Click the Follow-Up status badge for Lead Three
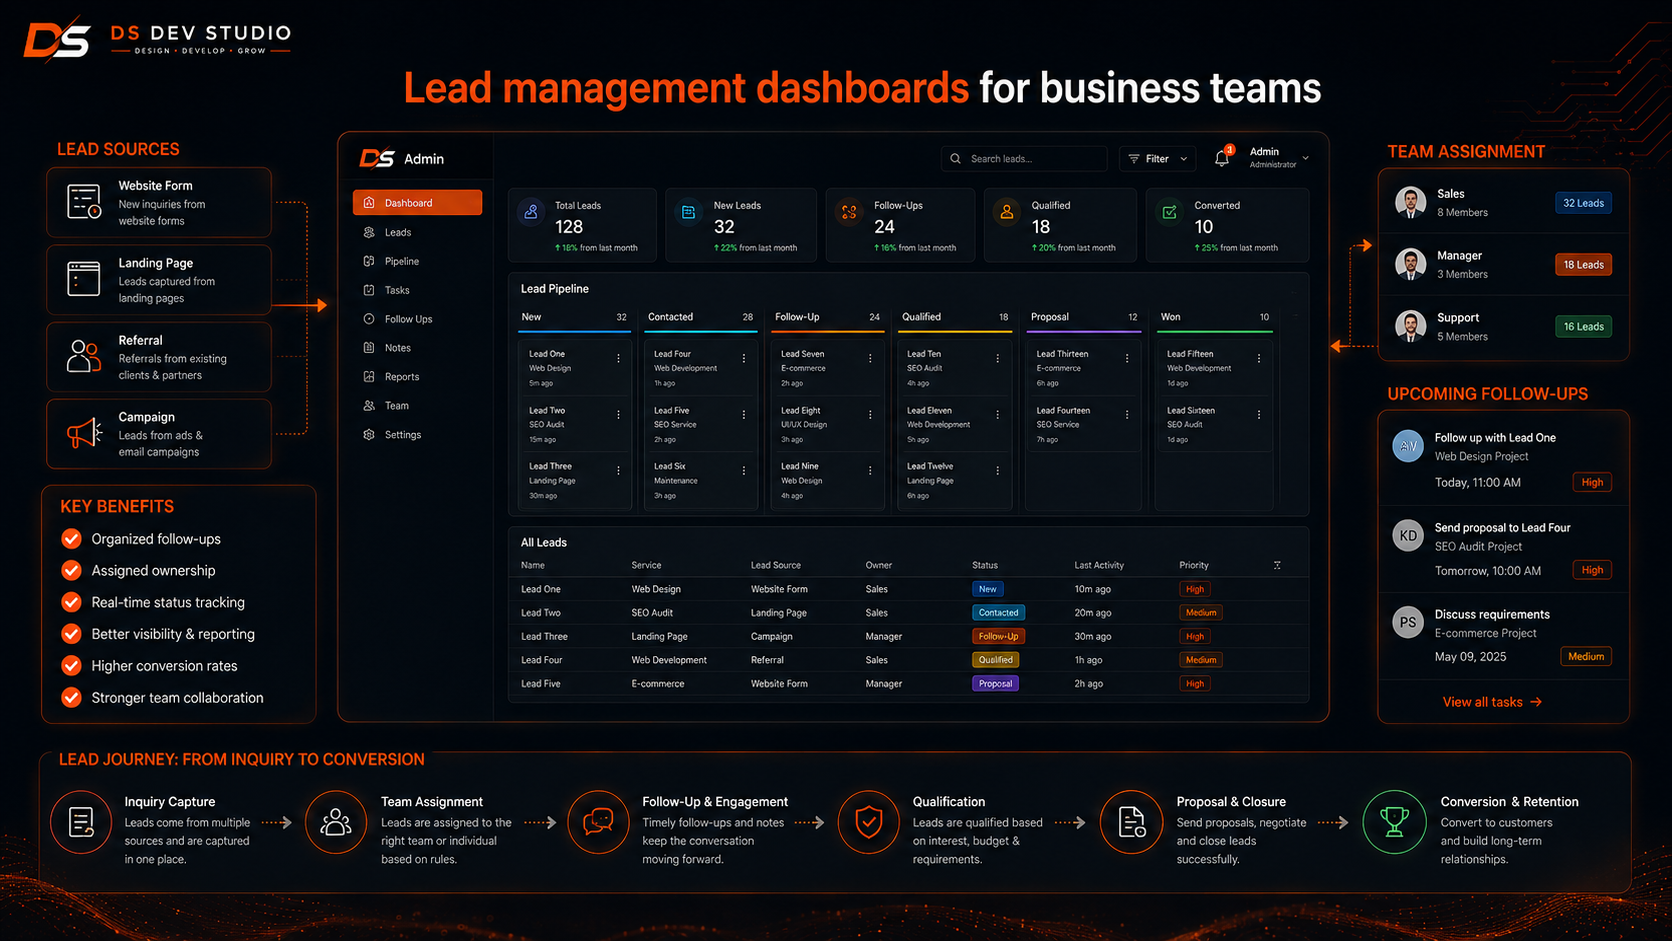 [x=998, y=636]
